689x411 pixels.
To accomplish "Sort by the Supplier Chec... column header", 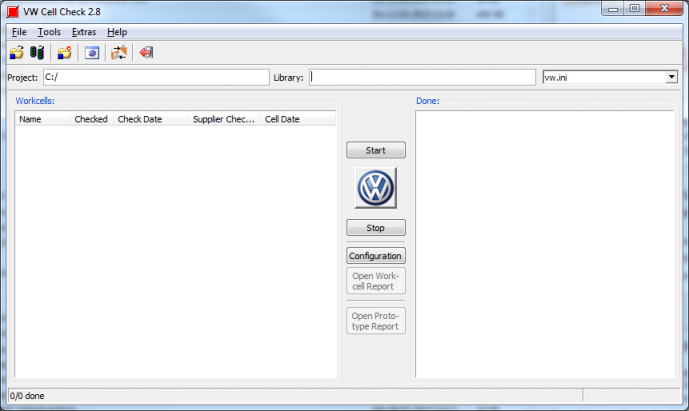I will (x=225, y=119).
